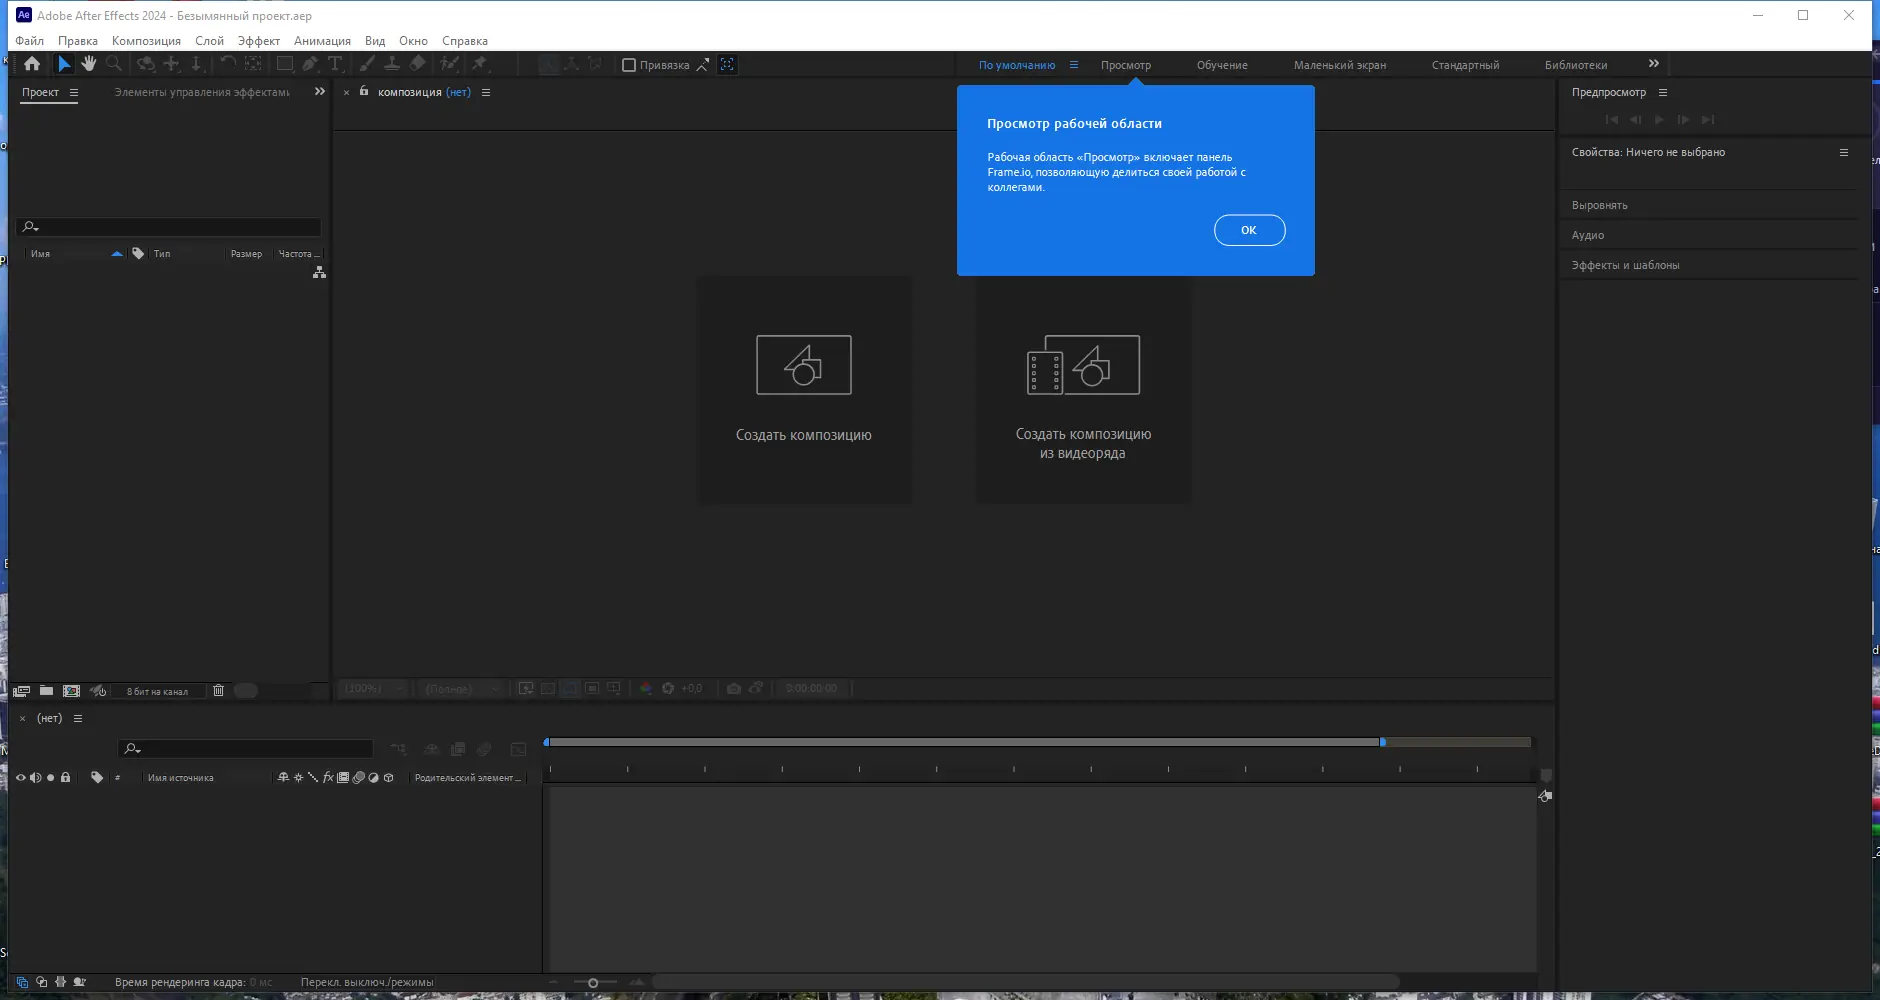This screenshot has height=1000, width=1880.
Task: Click the timeline search field
Action: tap(245, 748)
